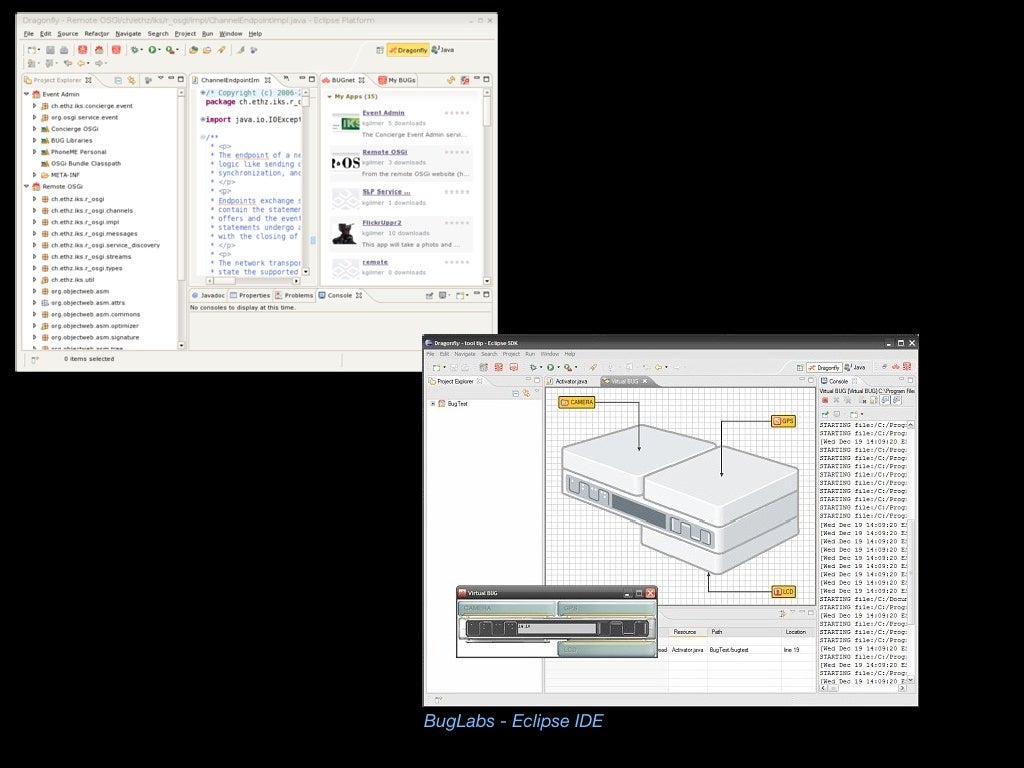Open Refactor menu in Eclipse Platform
Screen dimensions: 1024x768
(x=97, y=33)
